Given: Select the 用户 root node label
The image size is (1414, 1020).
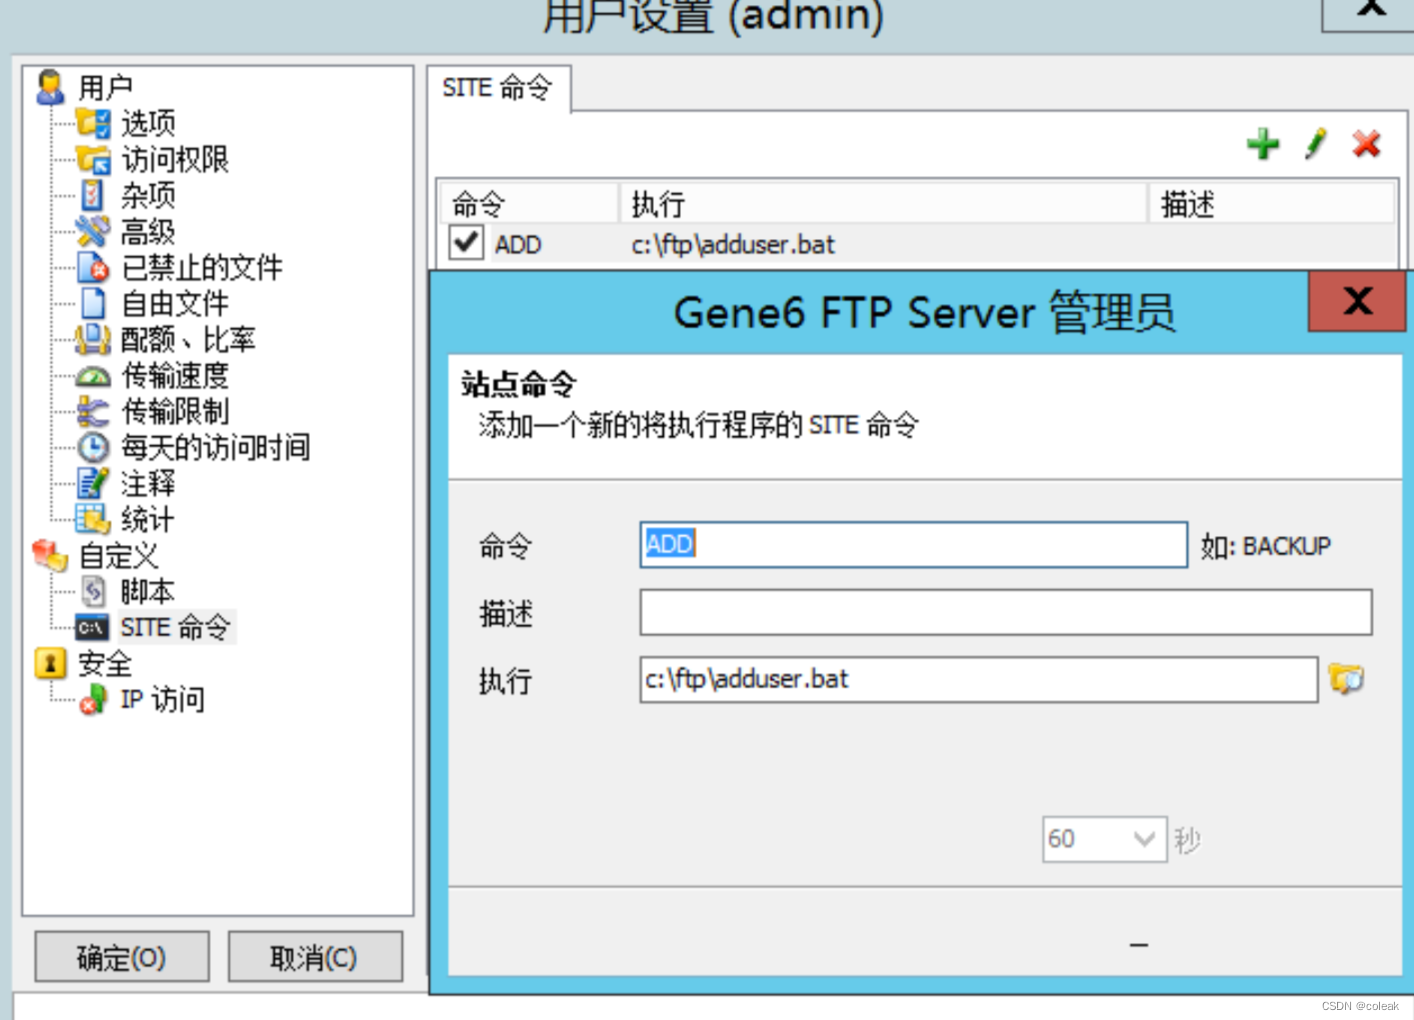Looking at the screenshot, I should point(105,87).
